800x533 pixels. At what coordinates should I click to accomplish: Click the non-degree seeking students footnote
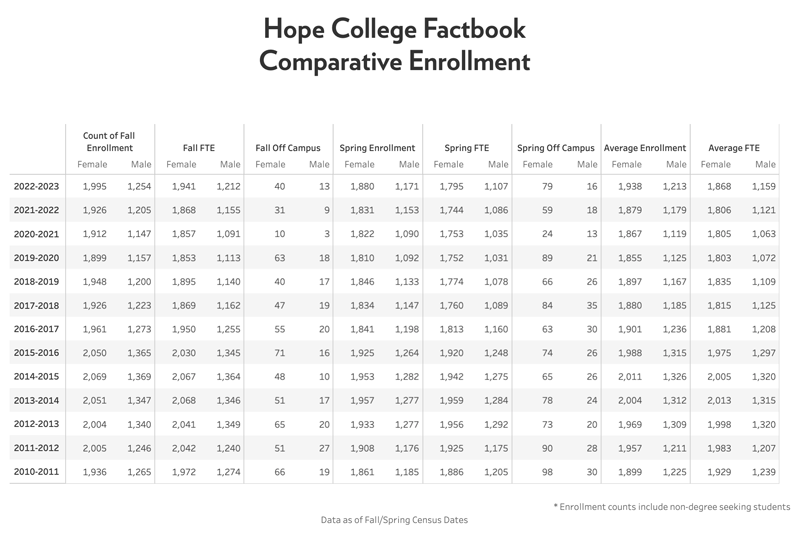671,505
